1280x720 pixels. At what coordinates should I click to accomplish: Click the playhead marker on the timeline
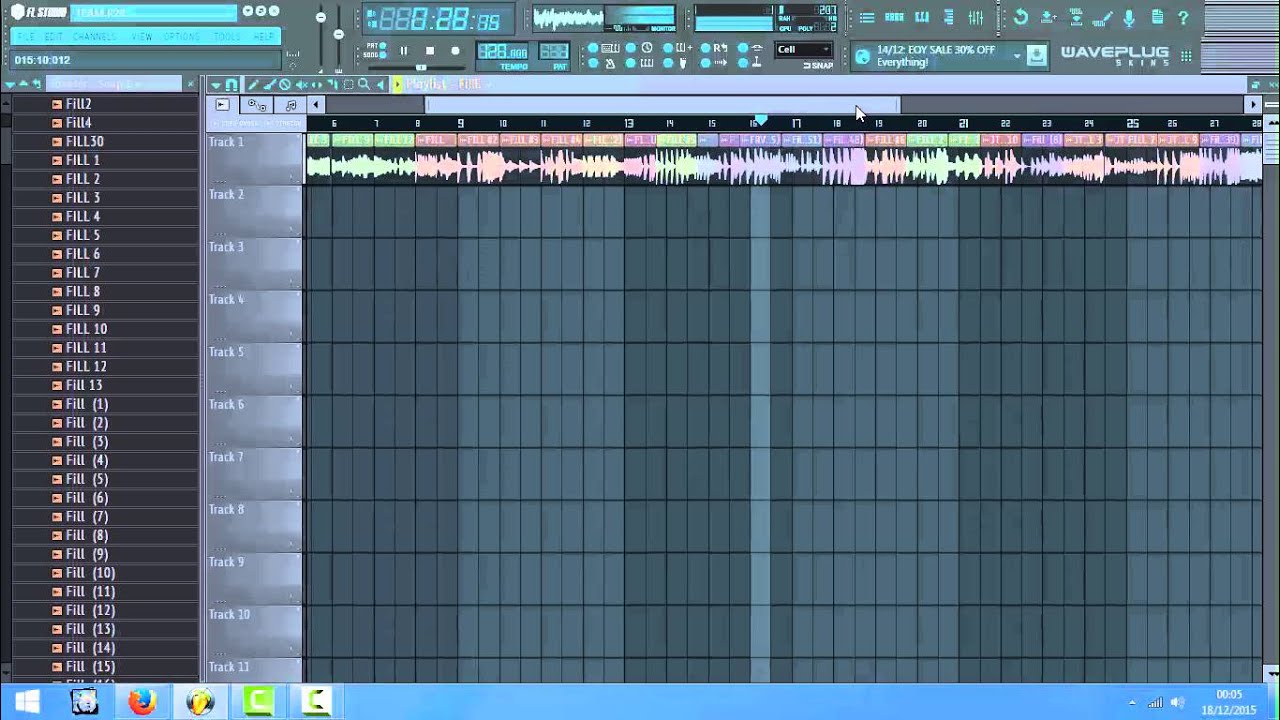(760, 121)
